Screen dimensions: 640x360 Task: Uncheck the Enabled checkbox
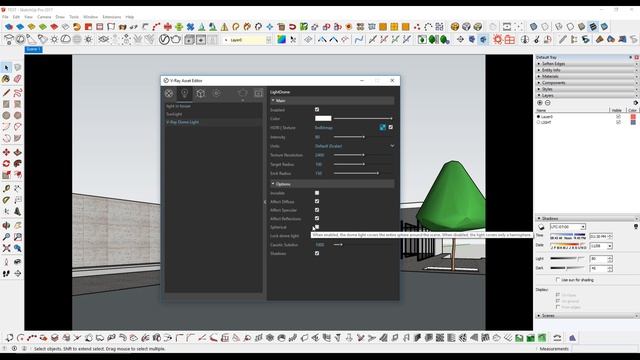pos(317,109)
